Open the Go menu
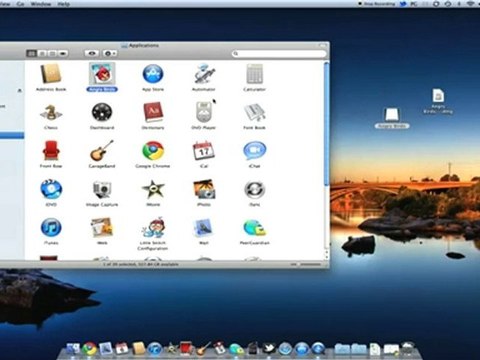Image resolution: width=480 pixels, height=360 pixels. (20, 4)
